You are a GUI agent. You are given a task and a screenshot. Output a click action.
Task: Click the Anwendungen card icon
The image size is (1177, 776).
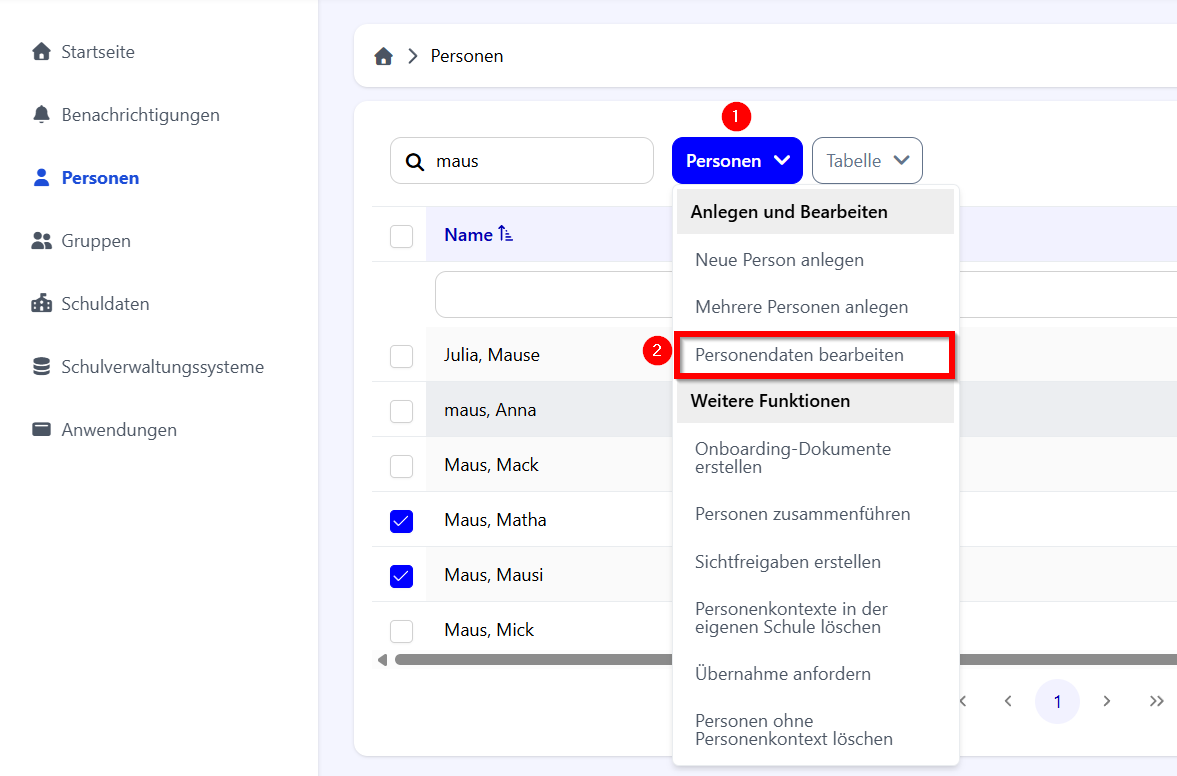point(41,430)
